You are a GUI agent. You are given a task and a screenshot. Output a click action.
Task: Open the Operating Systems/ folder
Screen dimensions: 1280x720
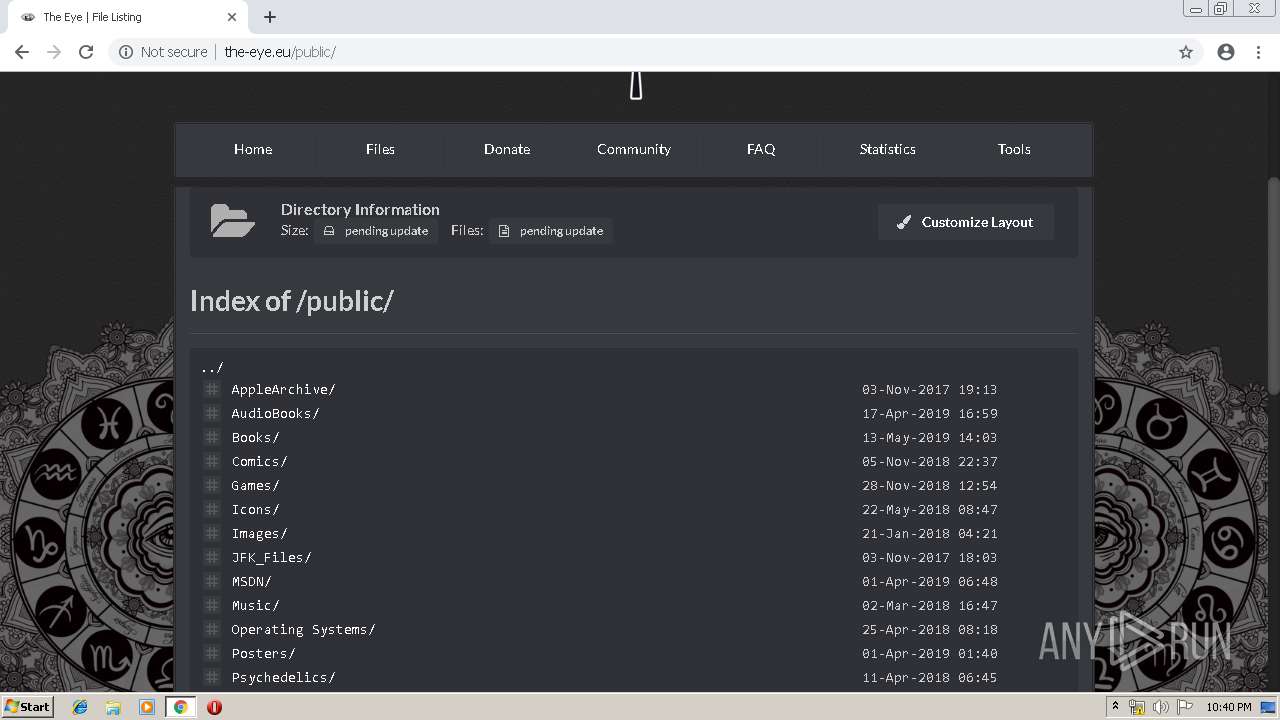pos(303,629)
